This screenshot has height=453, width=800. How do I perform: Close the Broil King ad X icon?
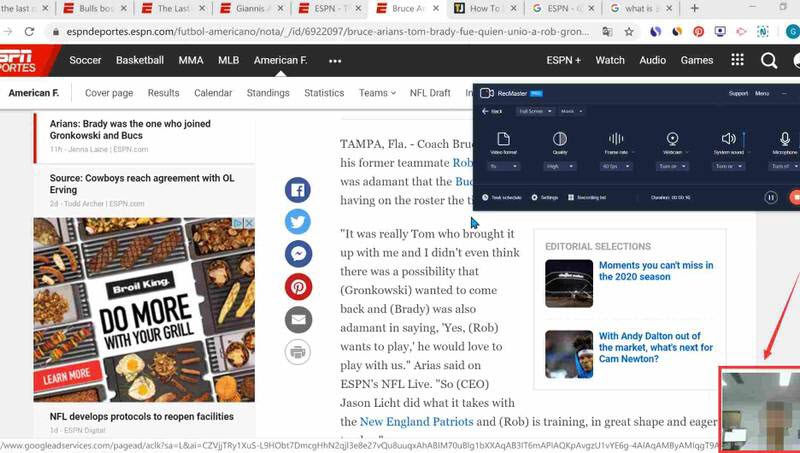click(x=249, y=223)
